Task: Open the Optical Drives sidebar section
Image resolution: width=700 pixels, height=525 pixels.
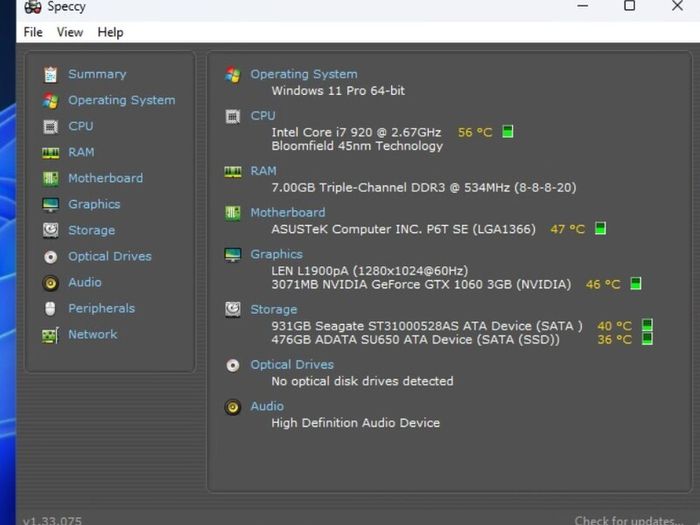Action: tap(110, 256)
